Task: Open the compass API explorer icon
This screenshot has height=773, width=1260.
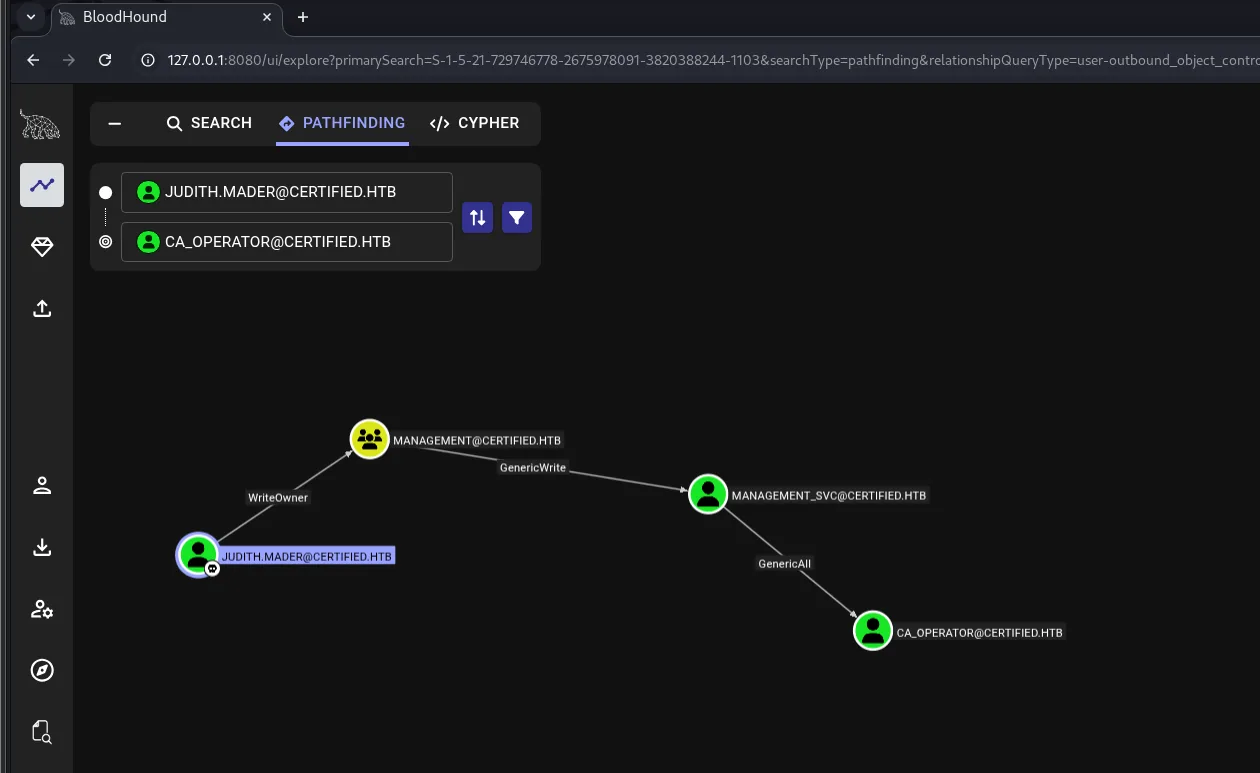Action: pos(42,670)
